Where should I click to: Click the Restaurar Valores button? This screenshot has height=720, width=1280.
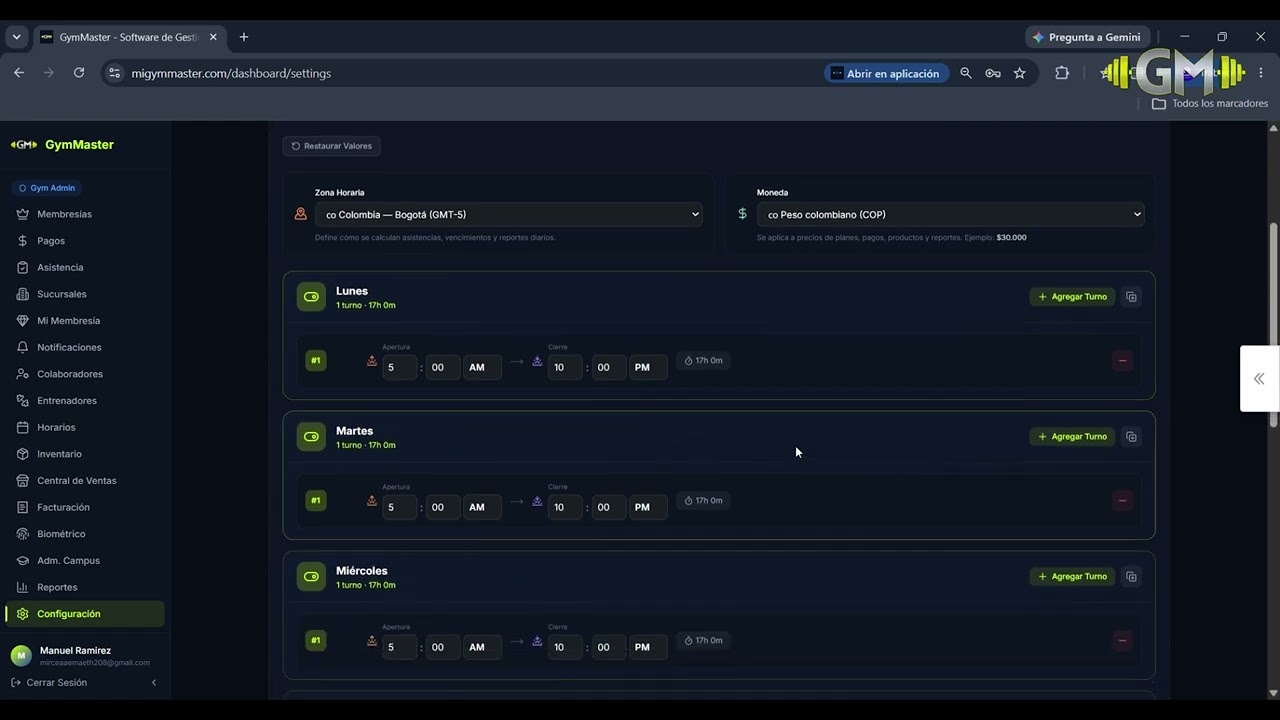pos(331,146)
